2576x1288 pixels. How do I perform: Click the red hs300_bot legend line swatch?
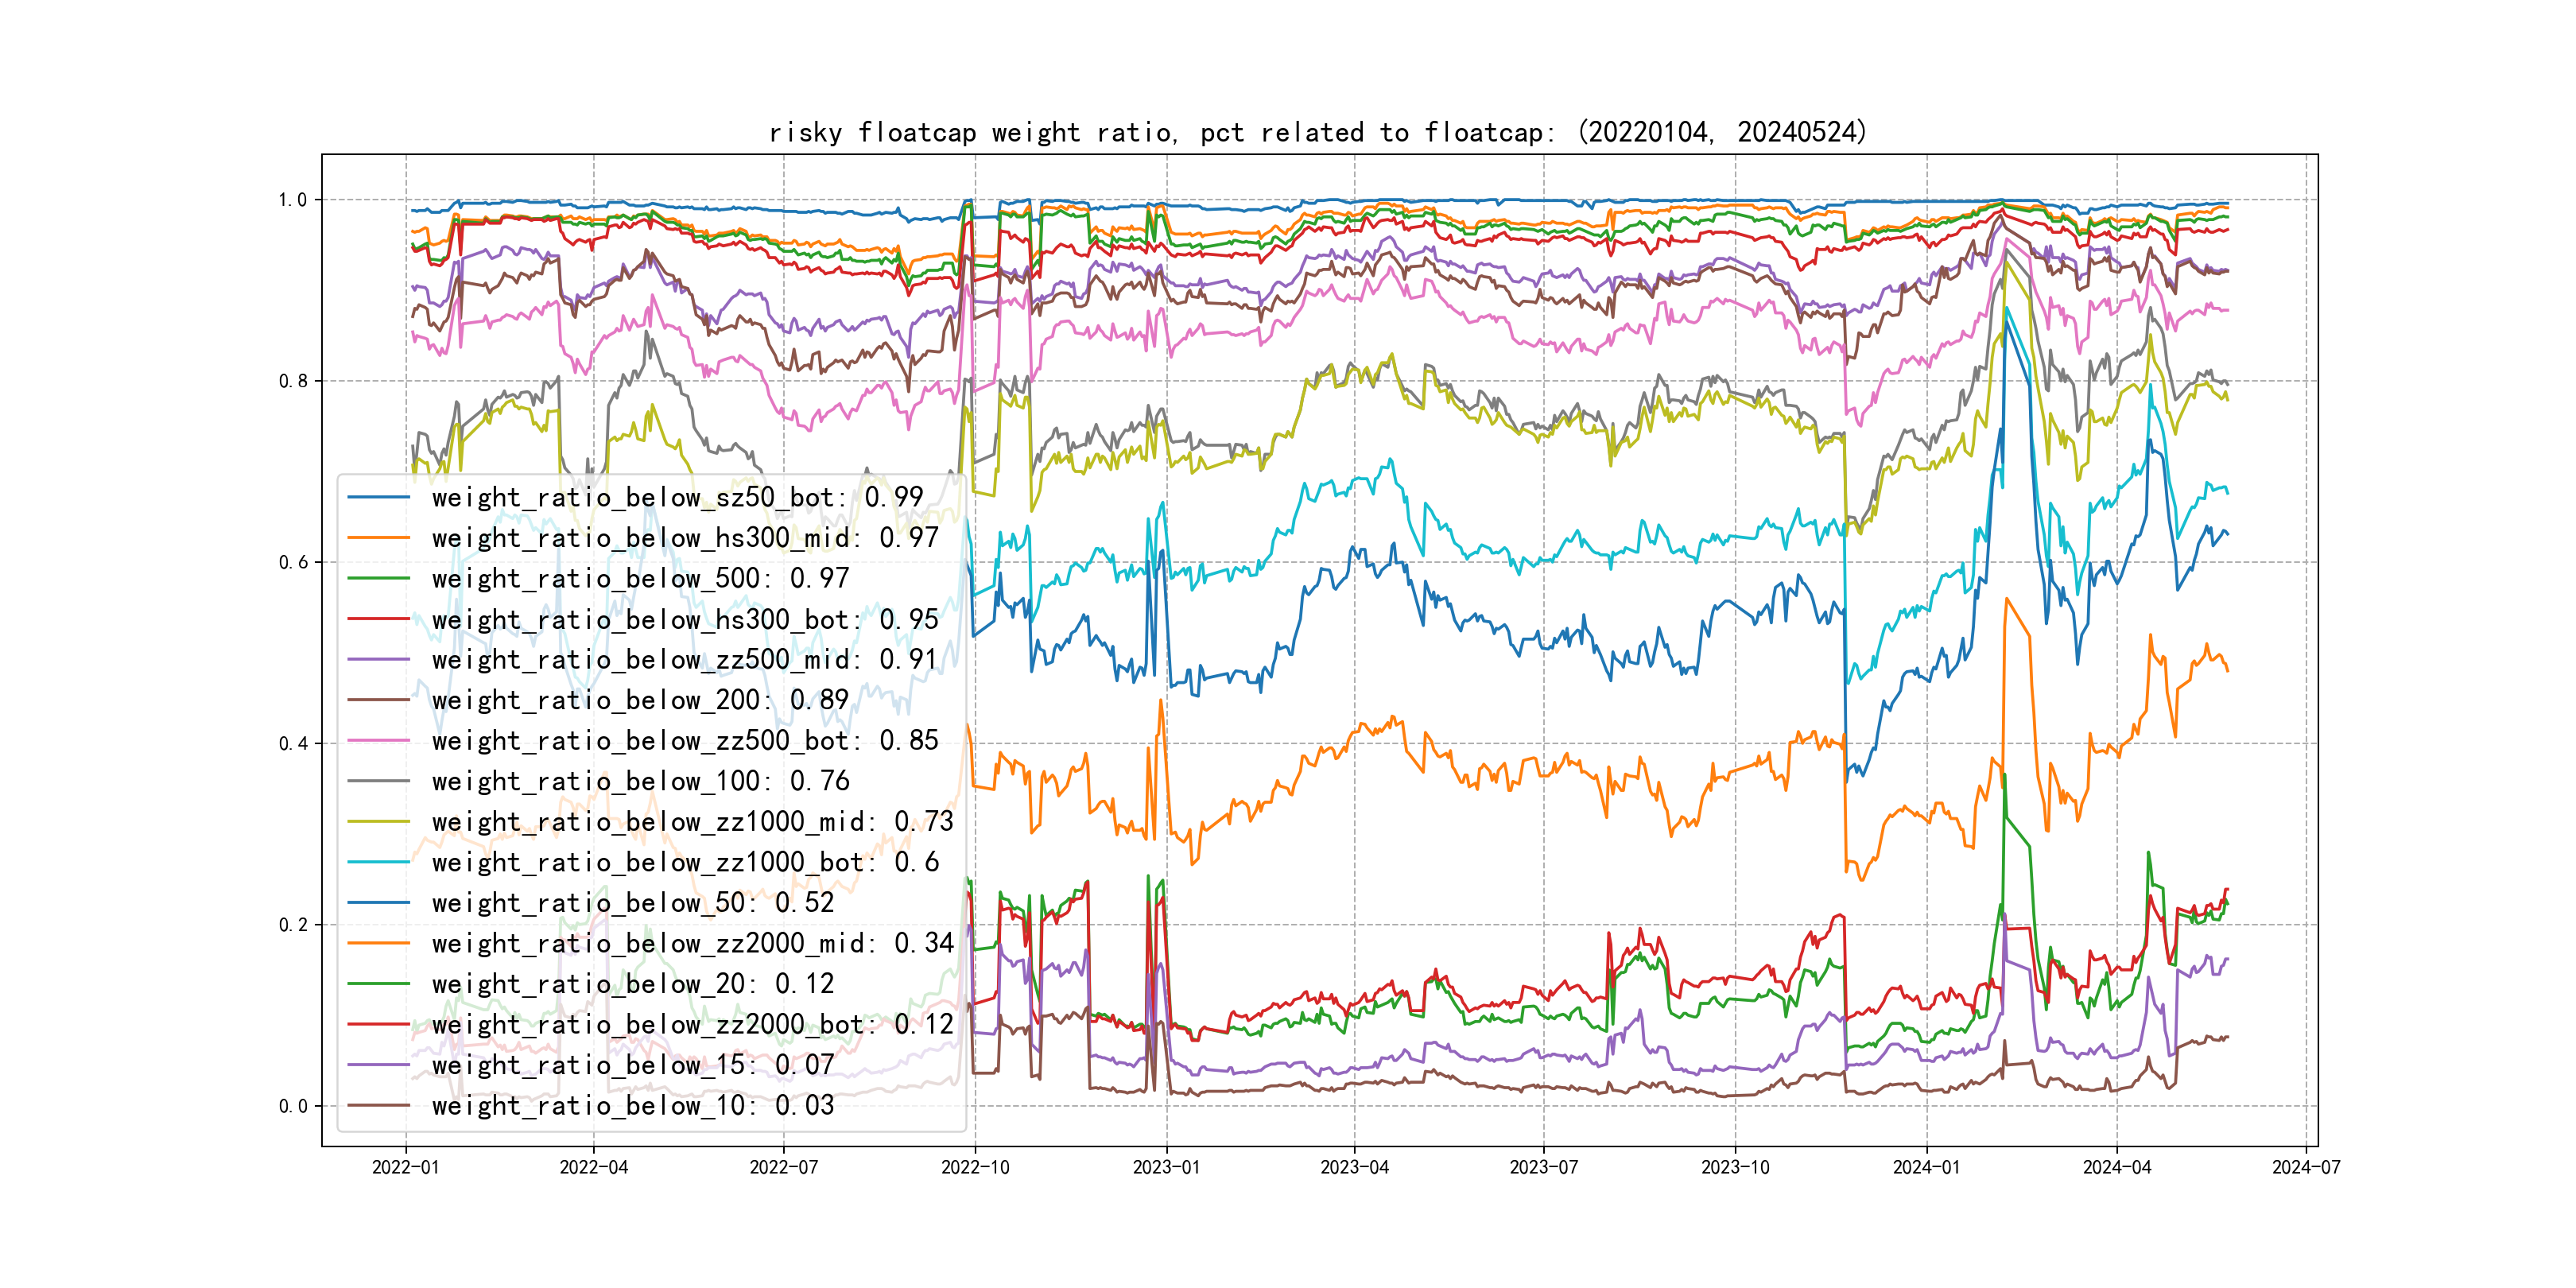coord(378,619)
